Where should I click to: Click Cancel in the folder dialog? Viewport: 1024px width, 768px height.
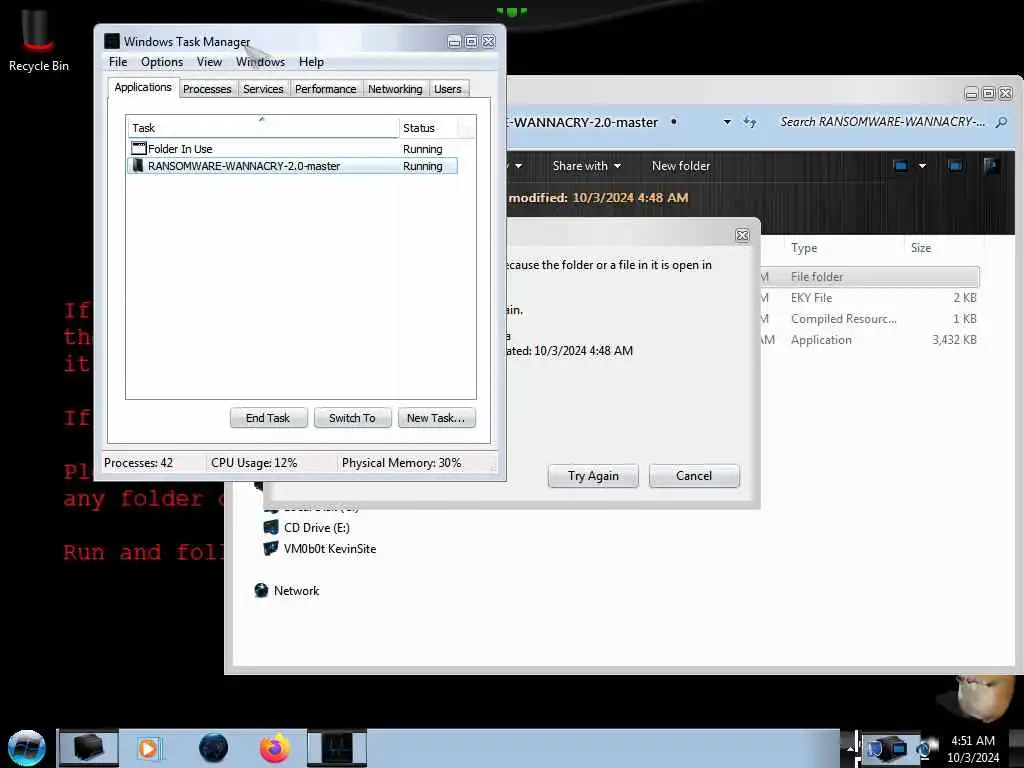pyautogui.click(x=694, y=476)
